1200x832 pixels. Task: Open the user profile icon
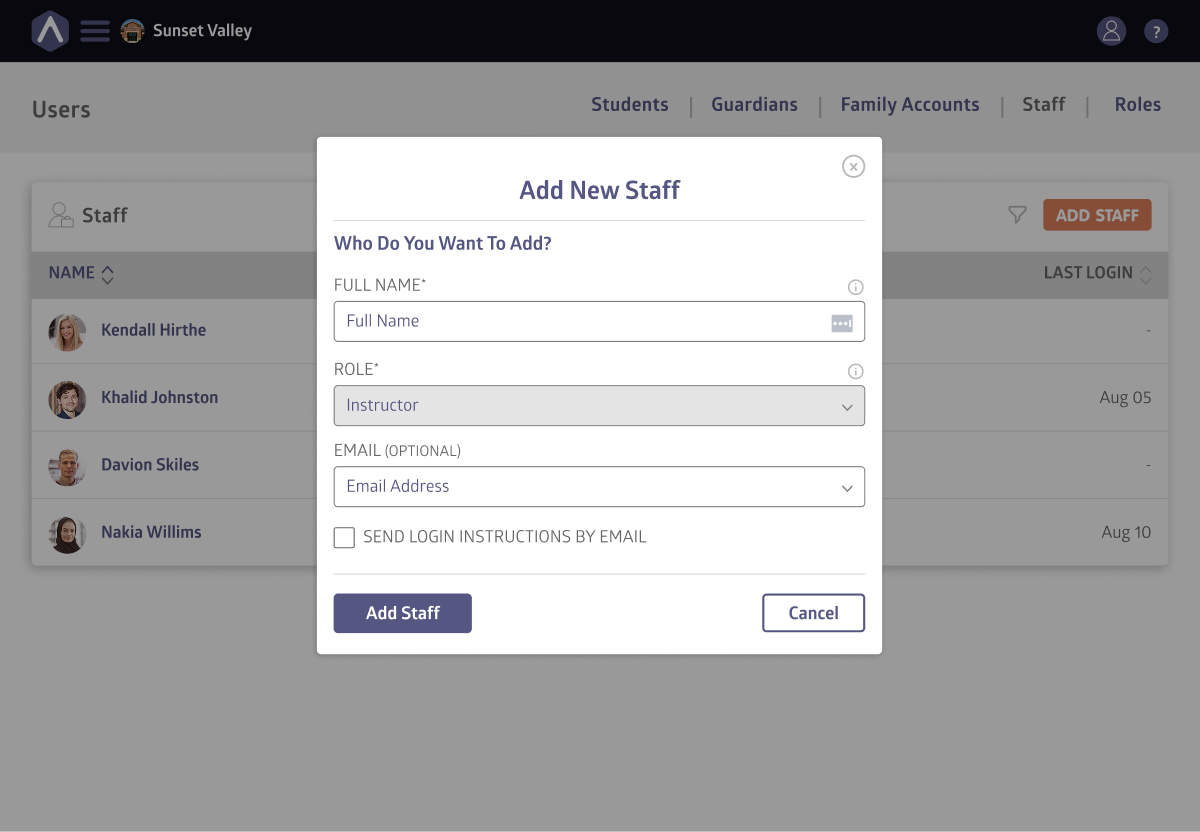coord(1111,31)
